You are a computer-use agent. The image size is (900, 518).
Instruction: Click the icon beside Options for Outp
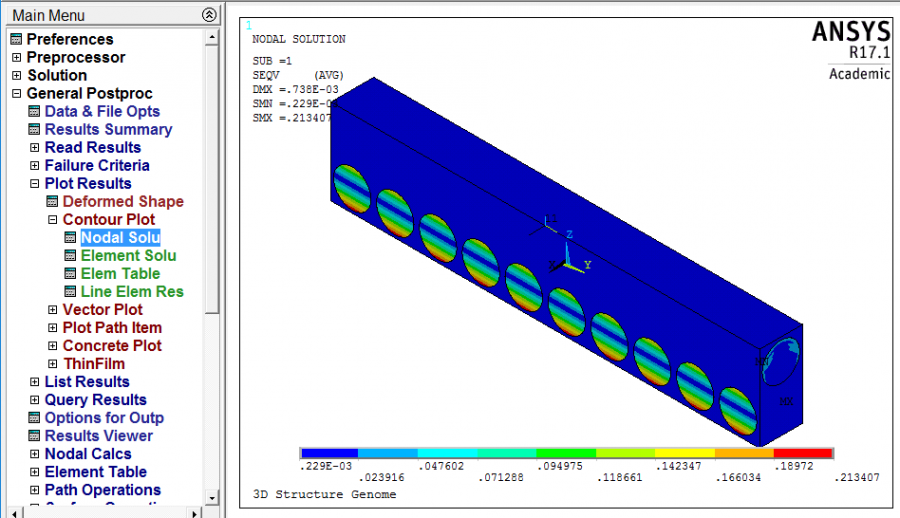(34, 418)
